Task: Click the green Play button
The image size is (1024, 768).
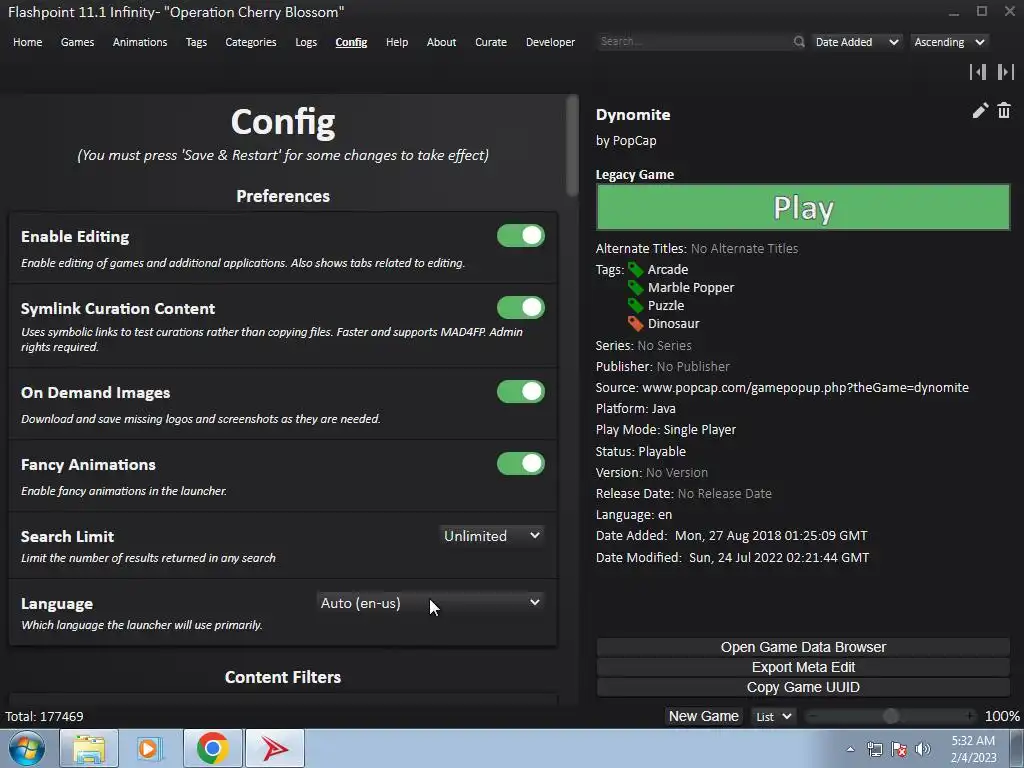Action: click(803, 207)
